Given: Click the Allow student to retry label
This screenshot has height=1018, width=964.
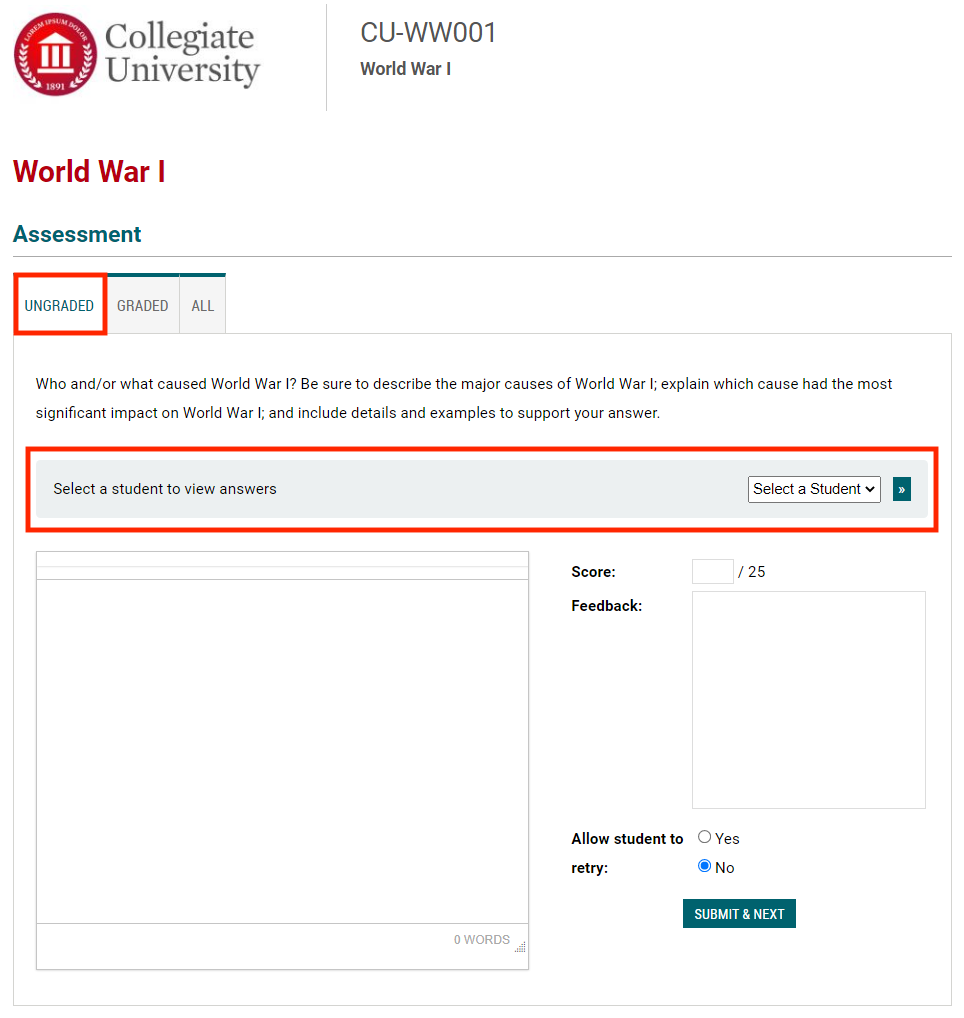Looking at the screenshot, I should click(x=627, y=853).
